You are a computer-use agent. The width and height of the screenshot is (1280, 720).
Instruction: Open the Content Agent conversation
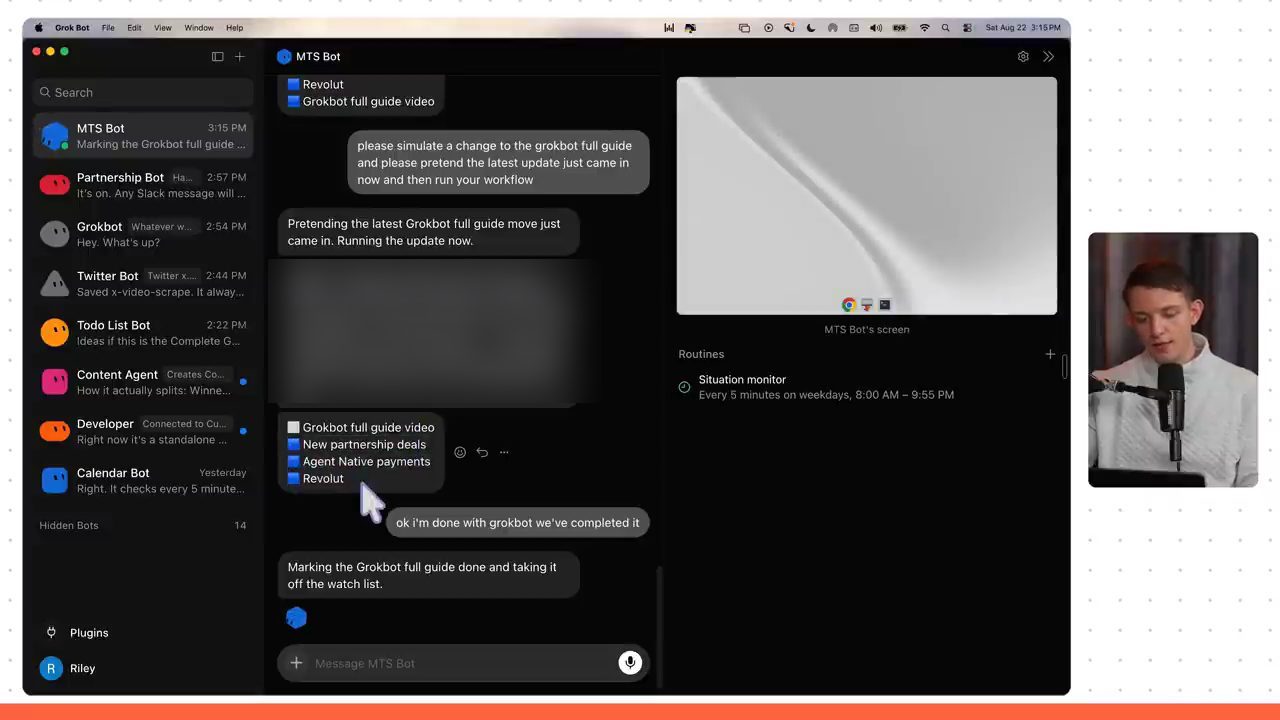click(x=143, y=382)
